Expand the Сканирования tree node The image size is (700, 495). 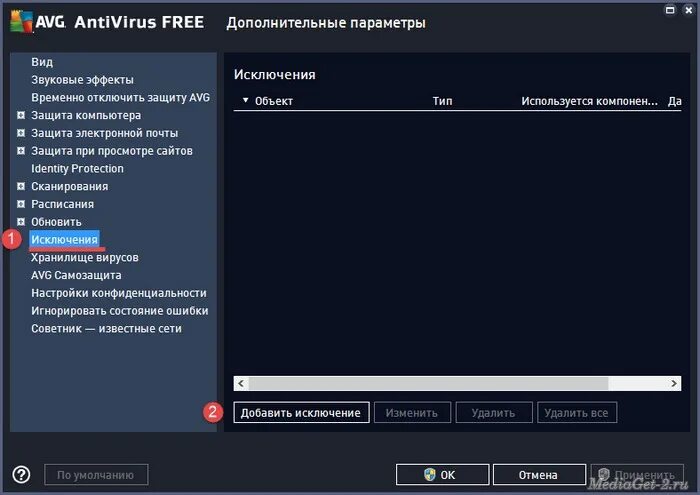click(x=21, y=186)
